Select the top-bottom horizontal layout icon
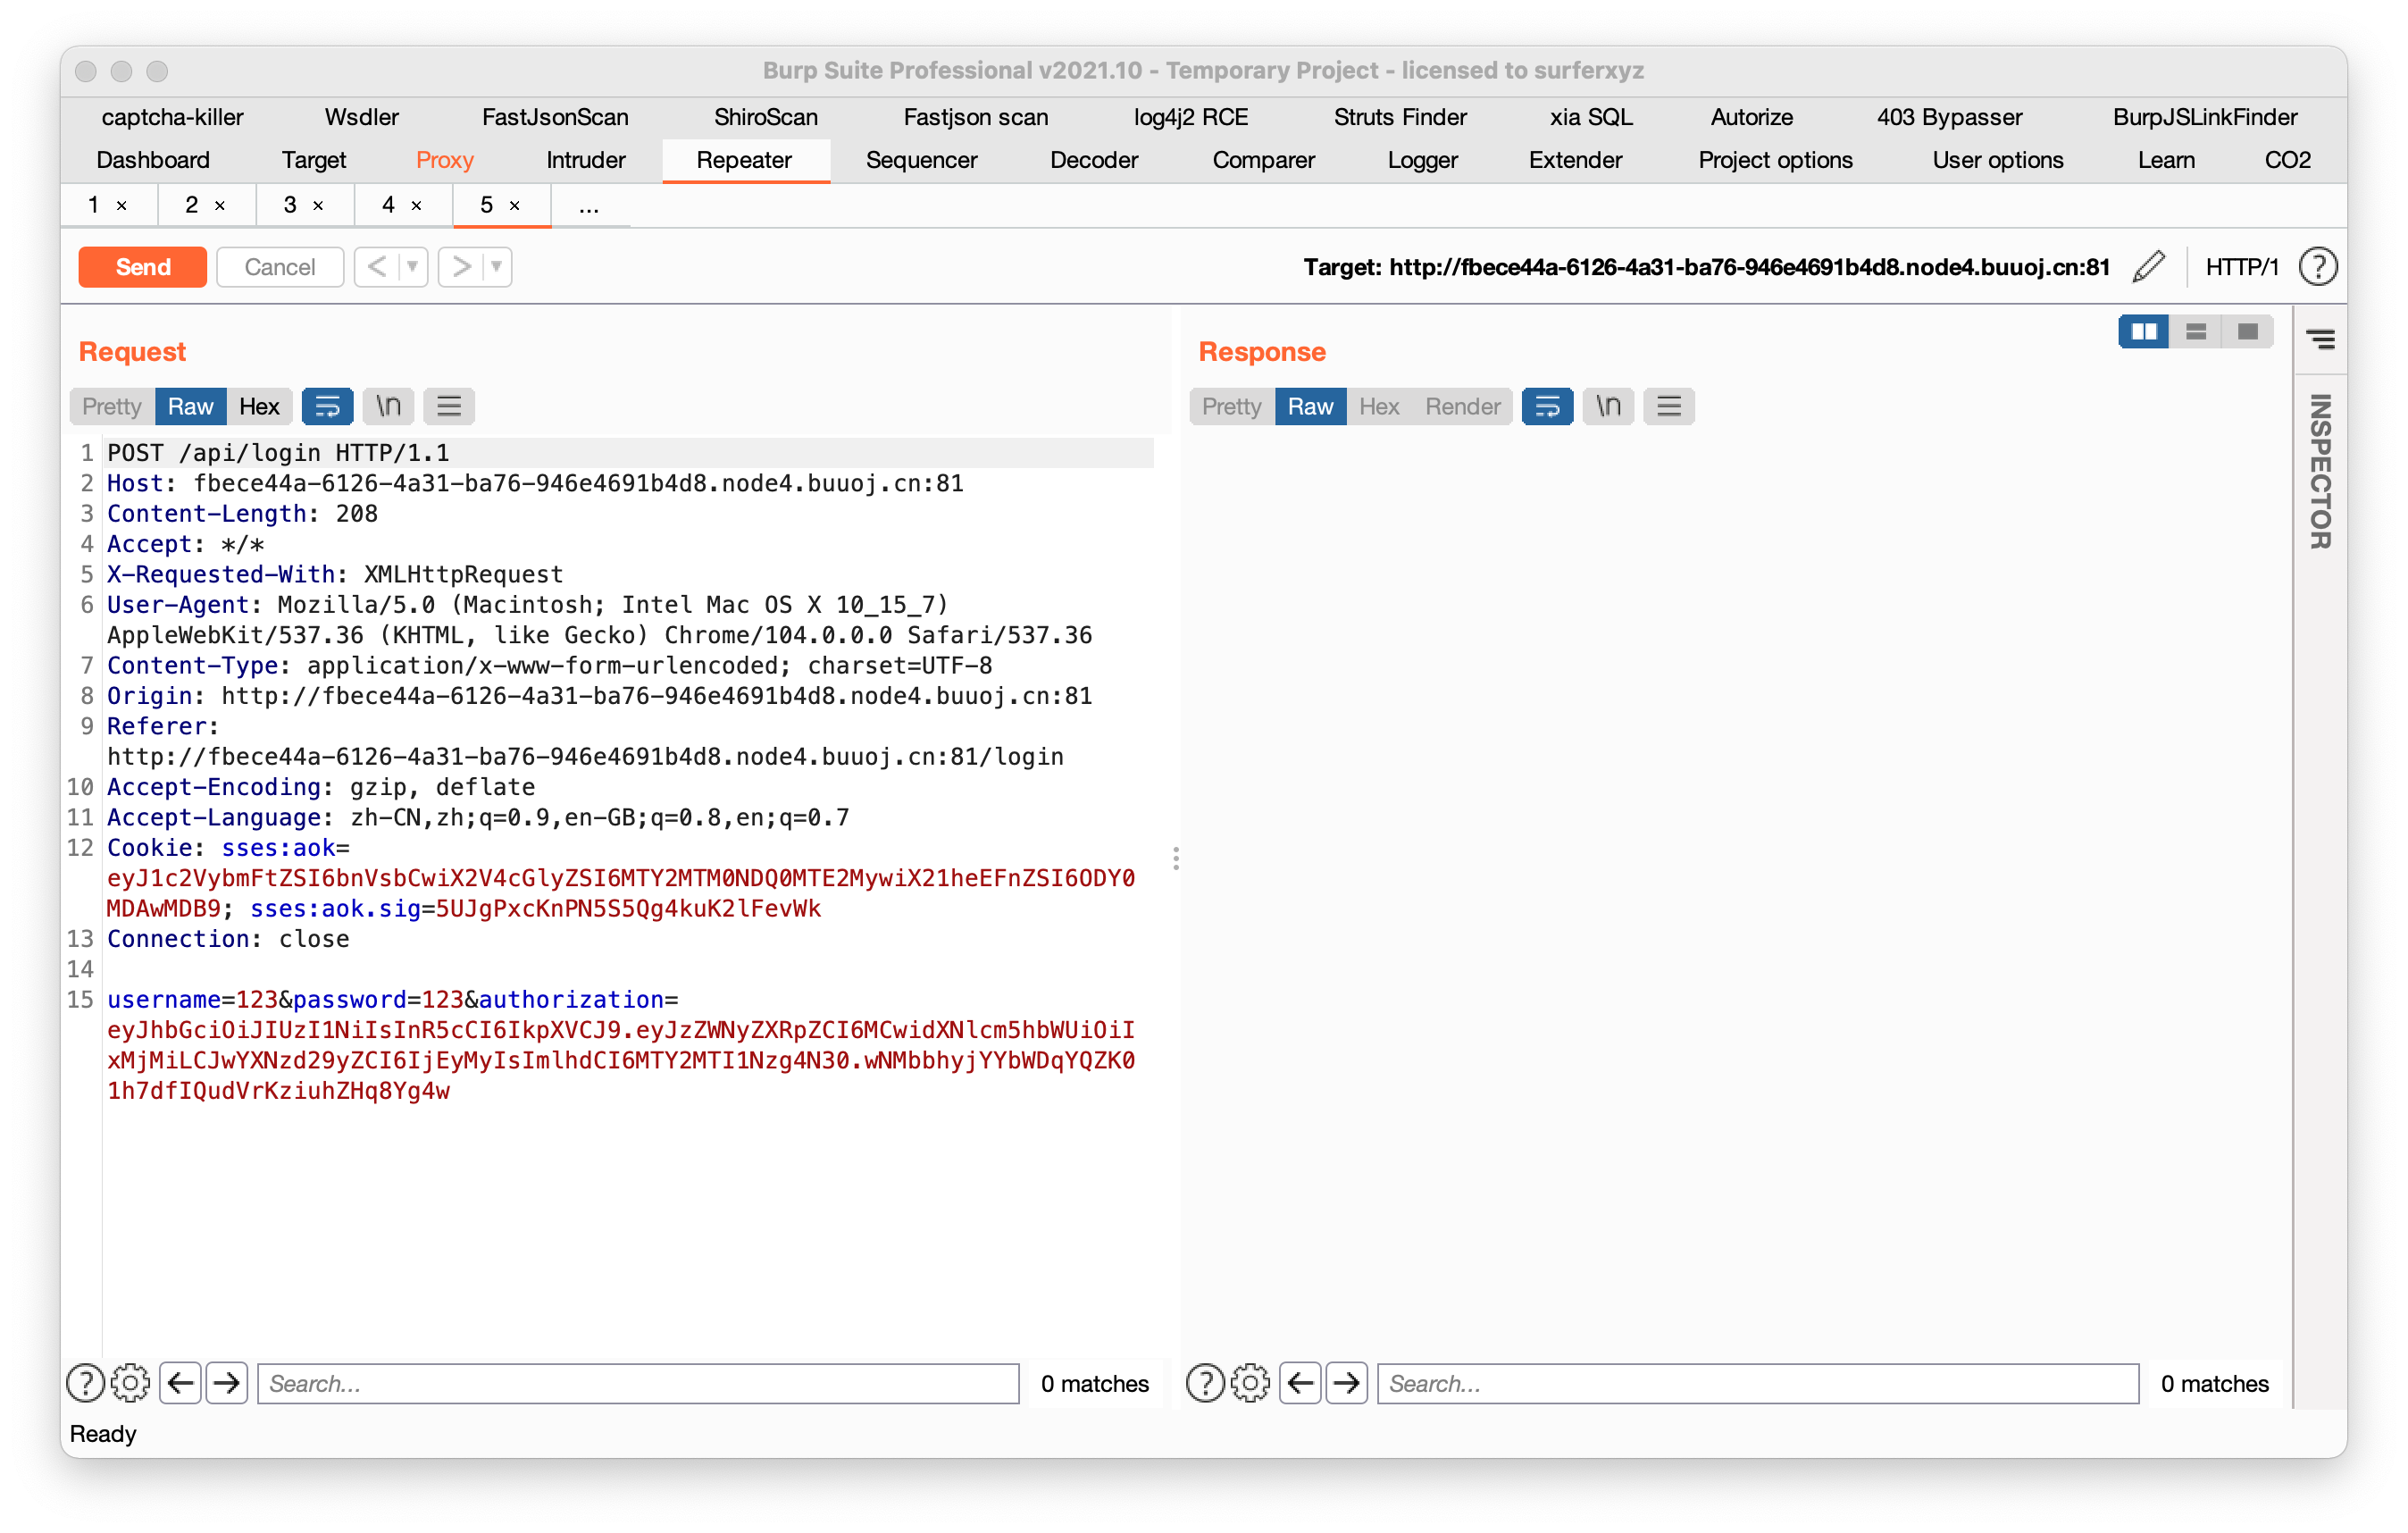 pos(2195,331)
